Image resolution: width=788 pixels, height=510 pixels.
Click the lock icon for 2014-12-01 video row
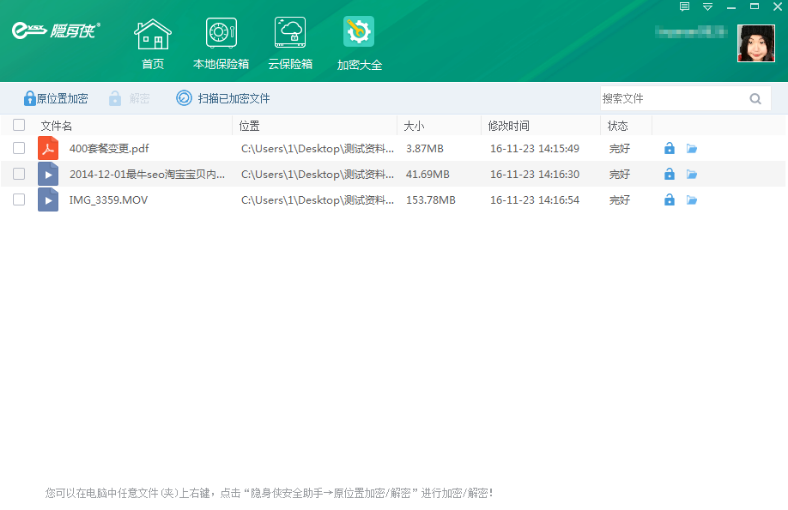pos(669,174)
